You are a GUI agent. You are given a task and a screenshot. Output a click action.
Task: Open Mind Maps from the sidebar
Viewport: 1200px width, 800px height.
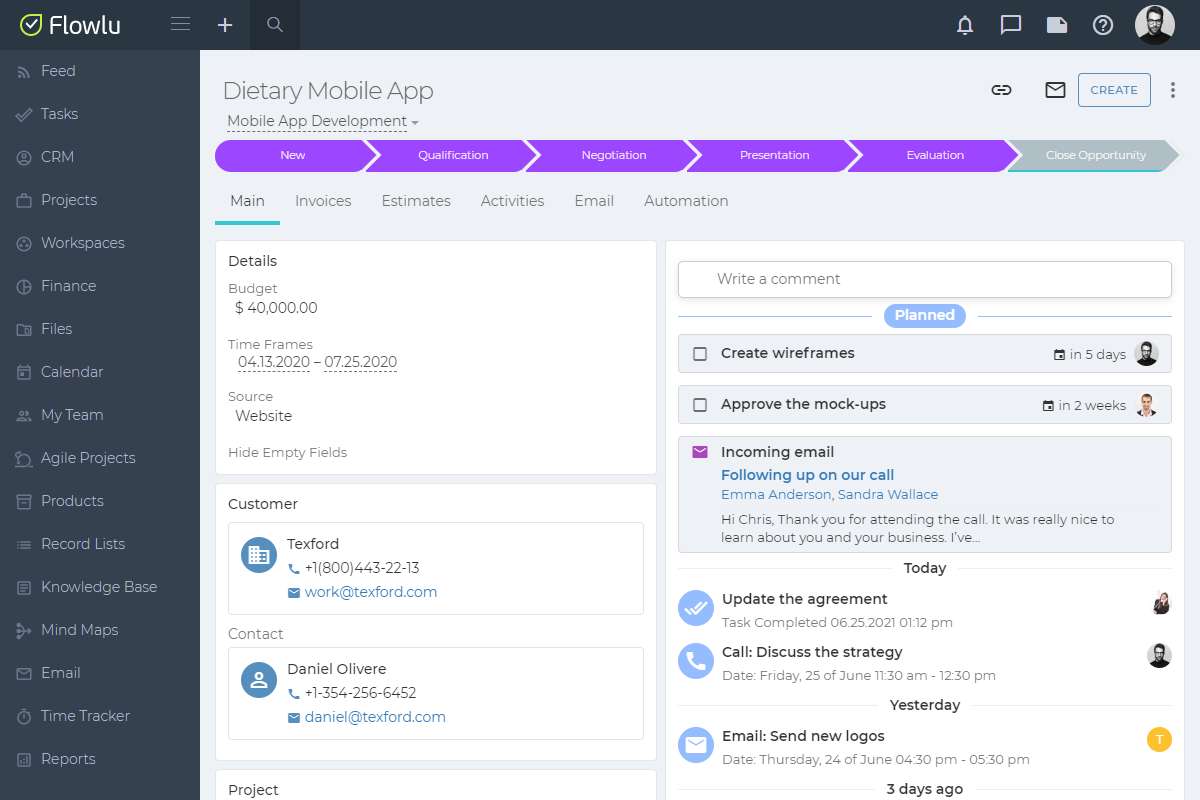(79, 630)
